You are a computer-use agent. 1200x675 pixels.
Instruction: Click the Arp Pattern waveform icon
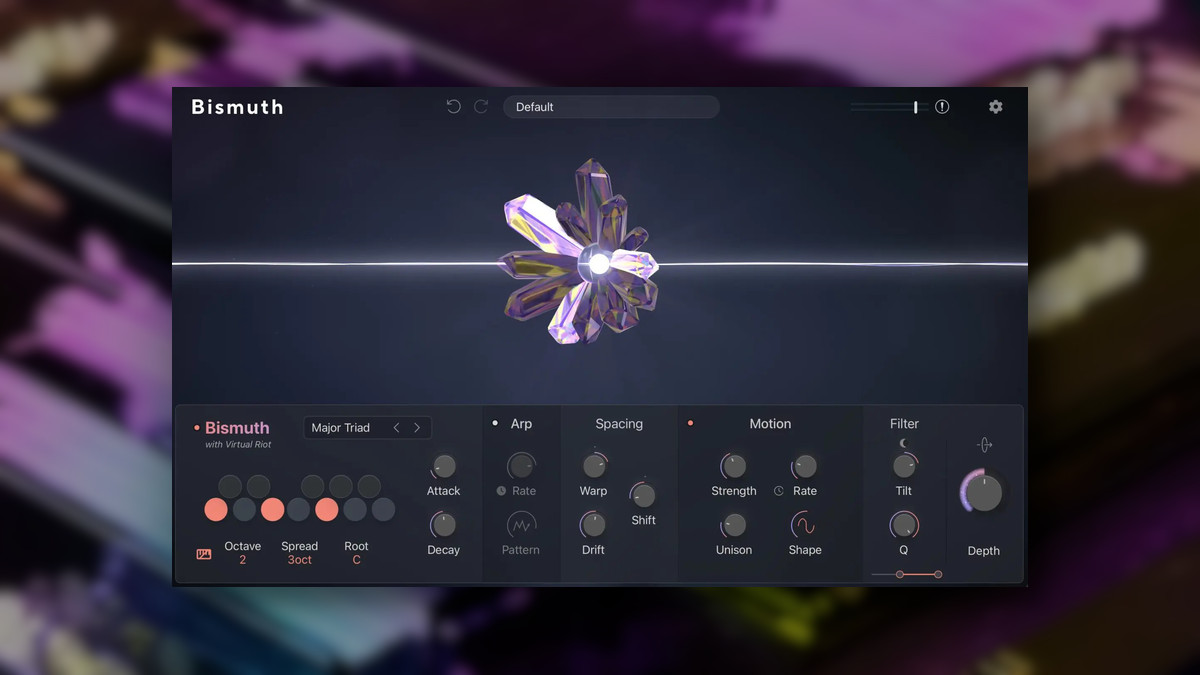tap(520, 524)
